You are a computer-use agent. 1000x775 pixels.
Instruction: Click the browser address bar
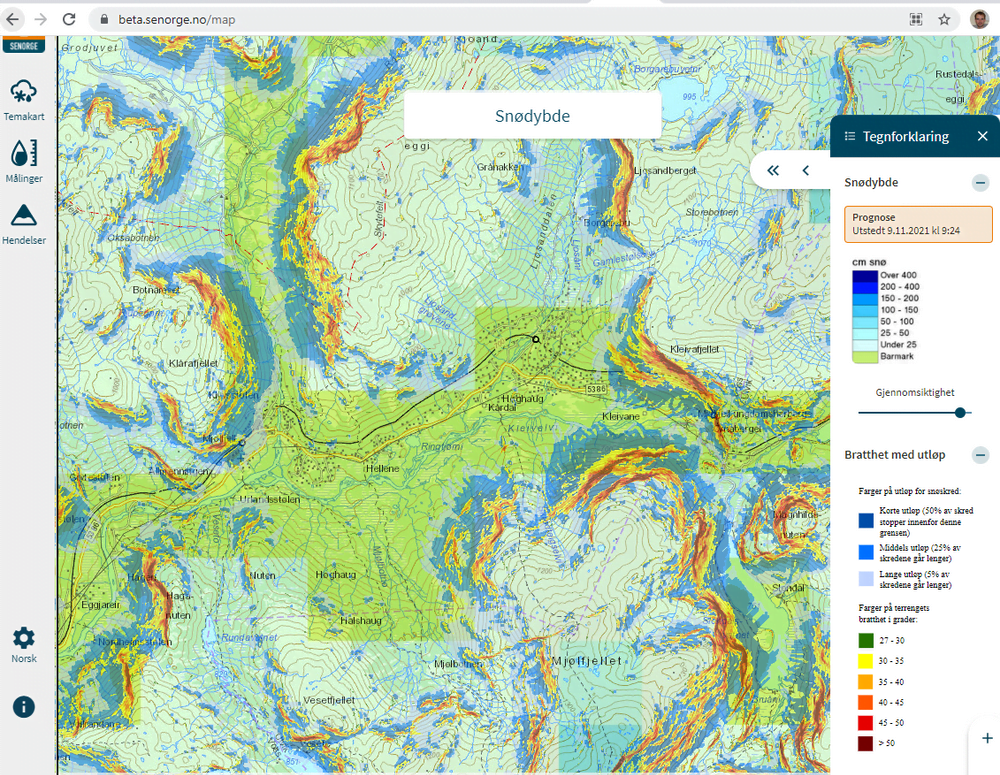coord(500,19)
